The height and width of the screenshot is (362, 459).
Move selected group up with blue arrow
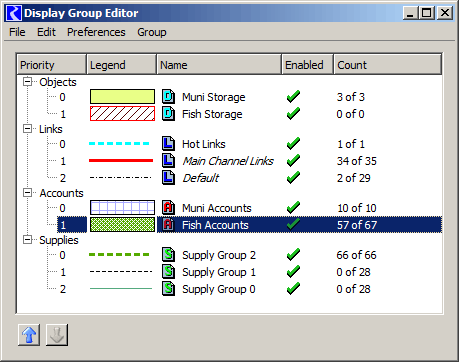[29, 335]
